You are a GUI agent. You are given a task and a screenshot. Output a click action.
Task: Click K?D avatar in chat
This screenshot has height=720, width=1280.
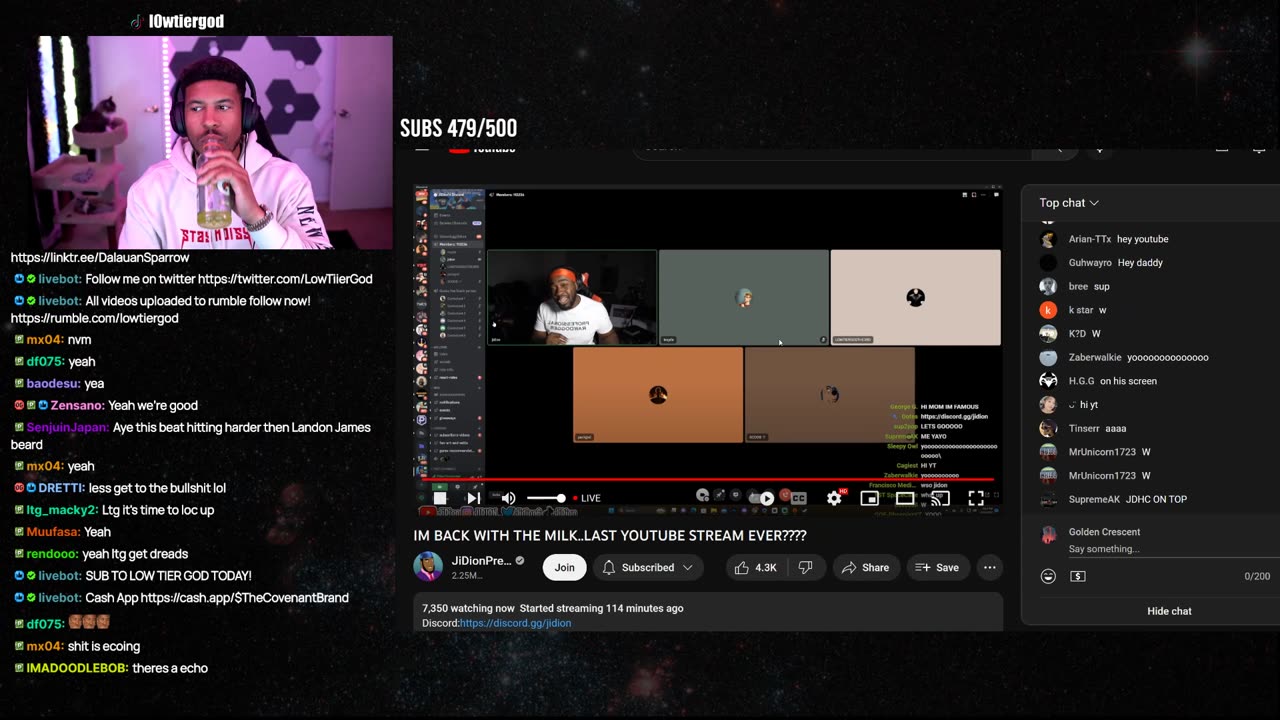pos(1048,334)
